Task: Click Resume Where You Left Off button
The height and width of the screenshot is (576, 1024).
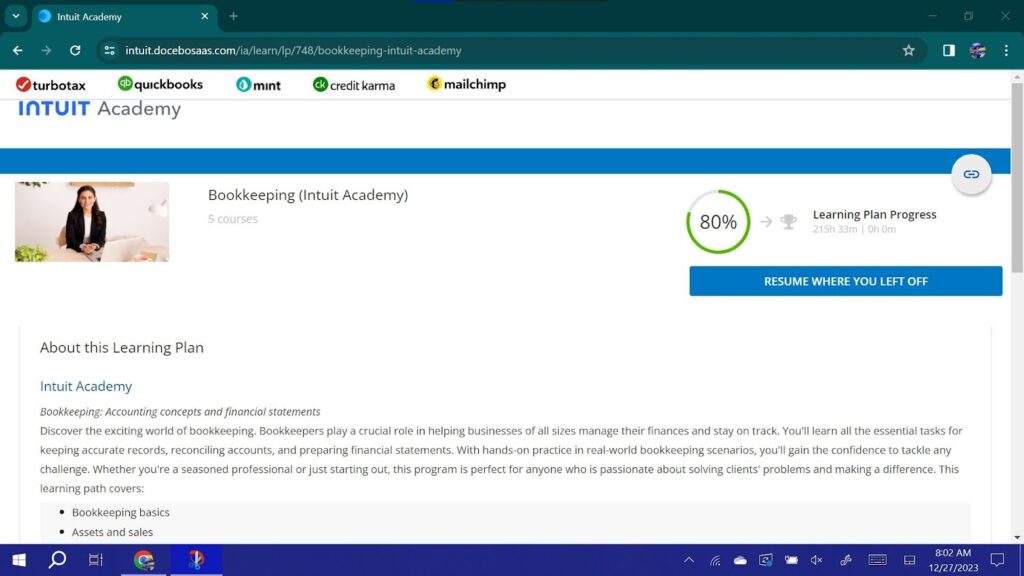Action: (845, 281)
